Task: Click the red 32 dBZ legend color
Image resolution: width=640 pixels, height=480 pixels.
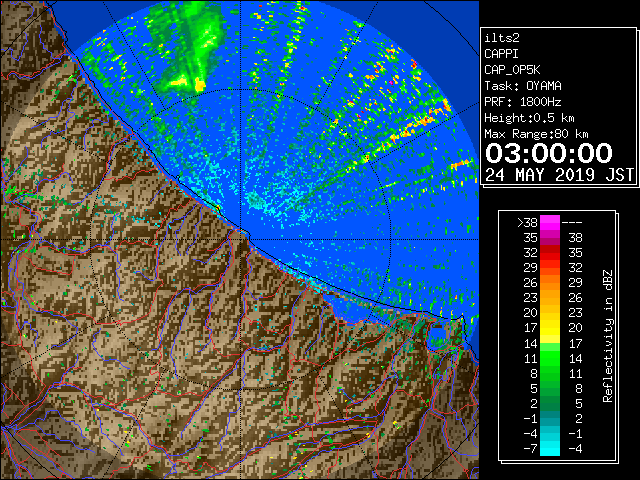Action: (x=550, y=253)
